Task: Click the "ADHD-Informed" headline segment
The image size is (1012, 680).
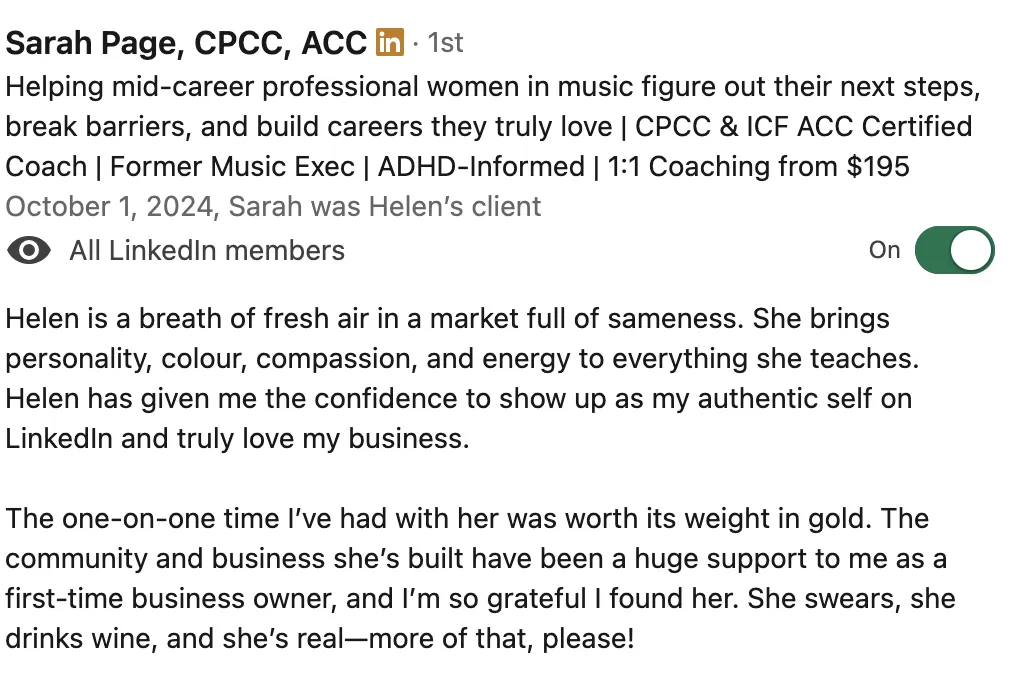Action: coord(481,166)
